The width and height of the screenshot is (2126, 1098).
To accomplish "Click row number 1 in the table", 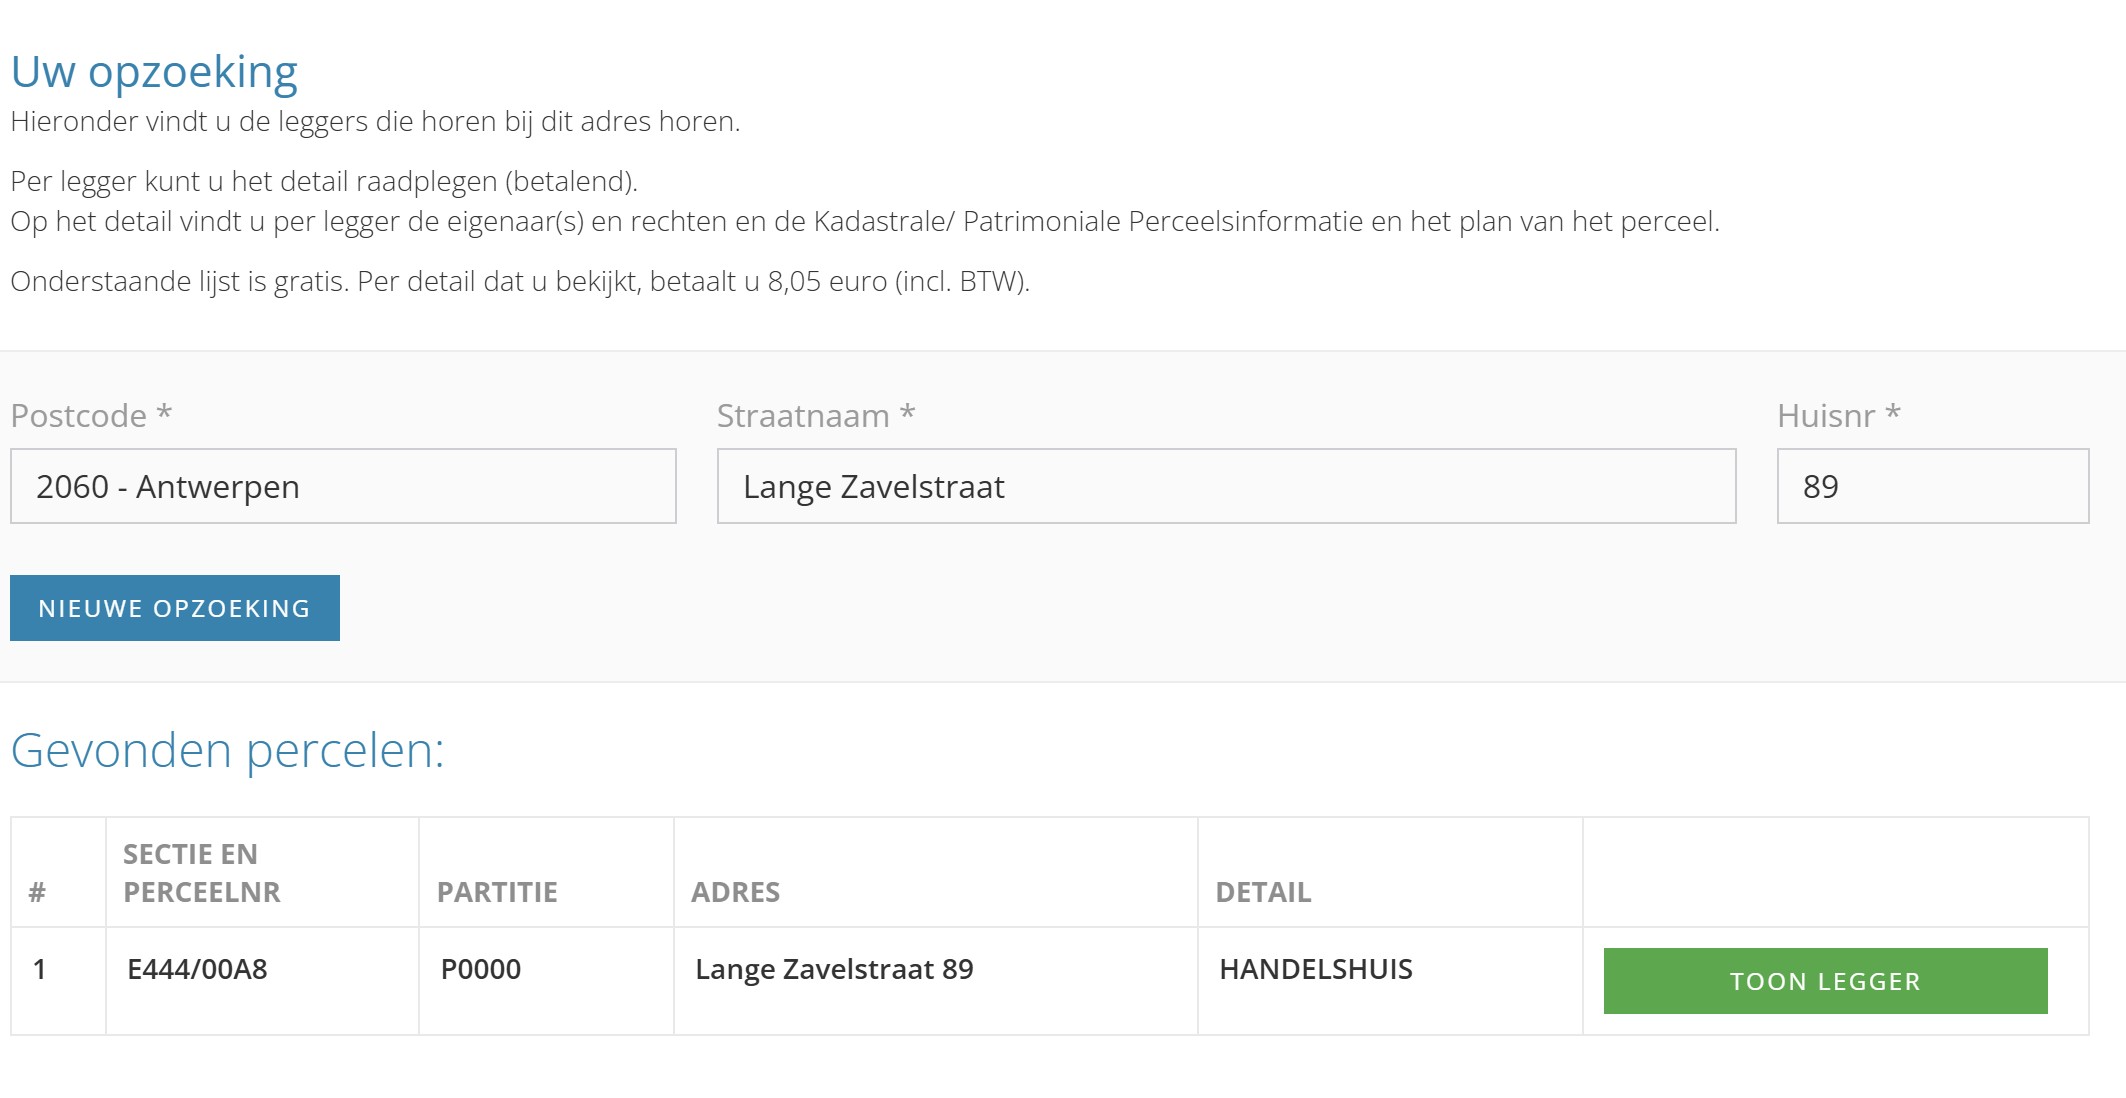I will coord(40,969).
